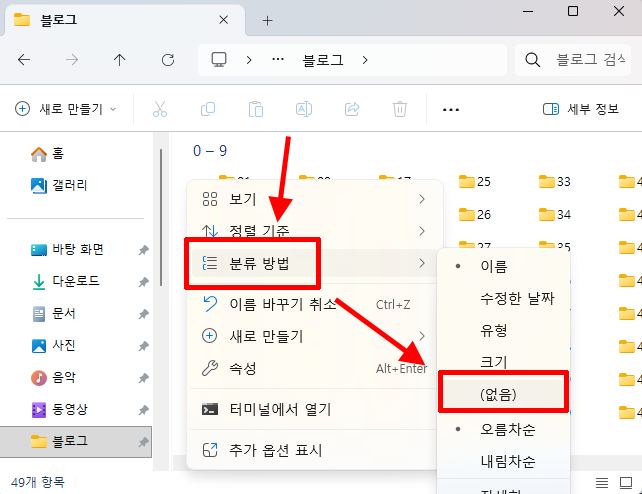Click chevron after 블로그 in address bar
The image size is (642, 494).
coord(365,60)
